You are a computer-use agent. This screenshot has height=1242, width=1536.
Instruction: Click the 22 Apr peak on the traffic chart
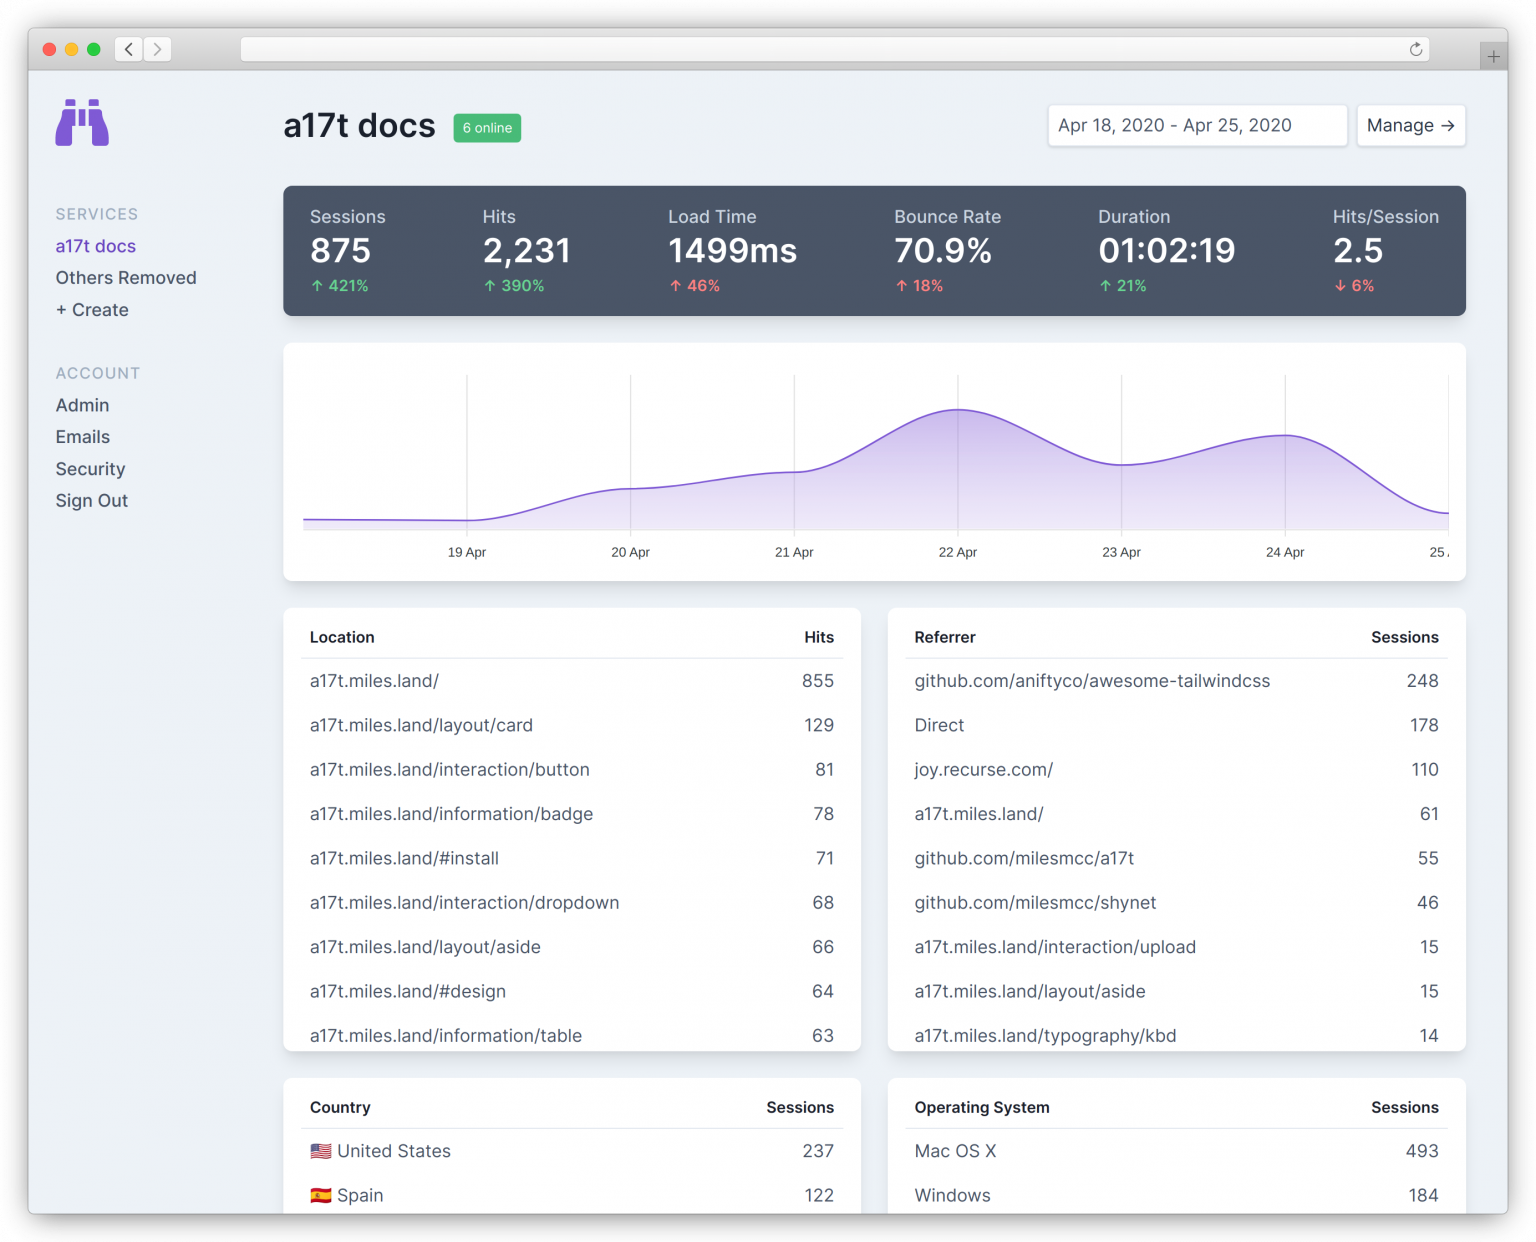tap(957, 410)
